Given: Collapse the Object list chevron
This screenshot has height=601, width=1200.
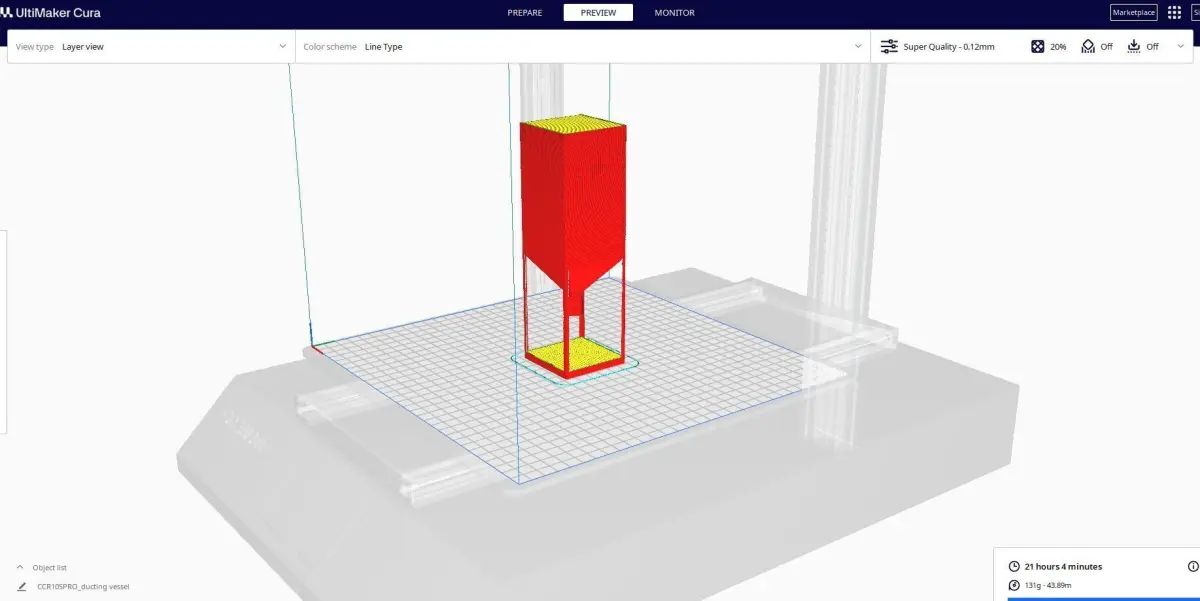Looking at the screenshot, I should [20, 567].
